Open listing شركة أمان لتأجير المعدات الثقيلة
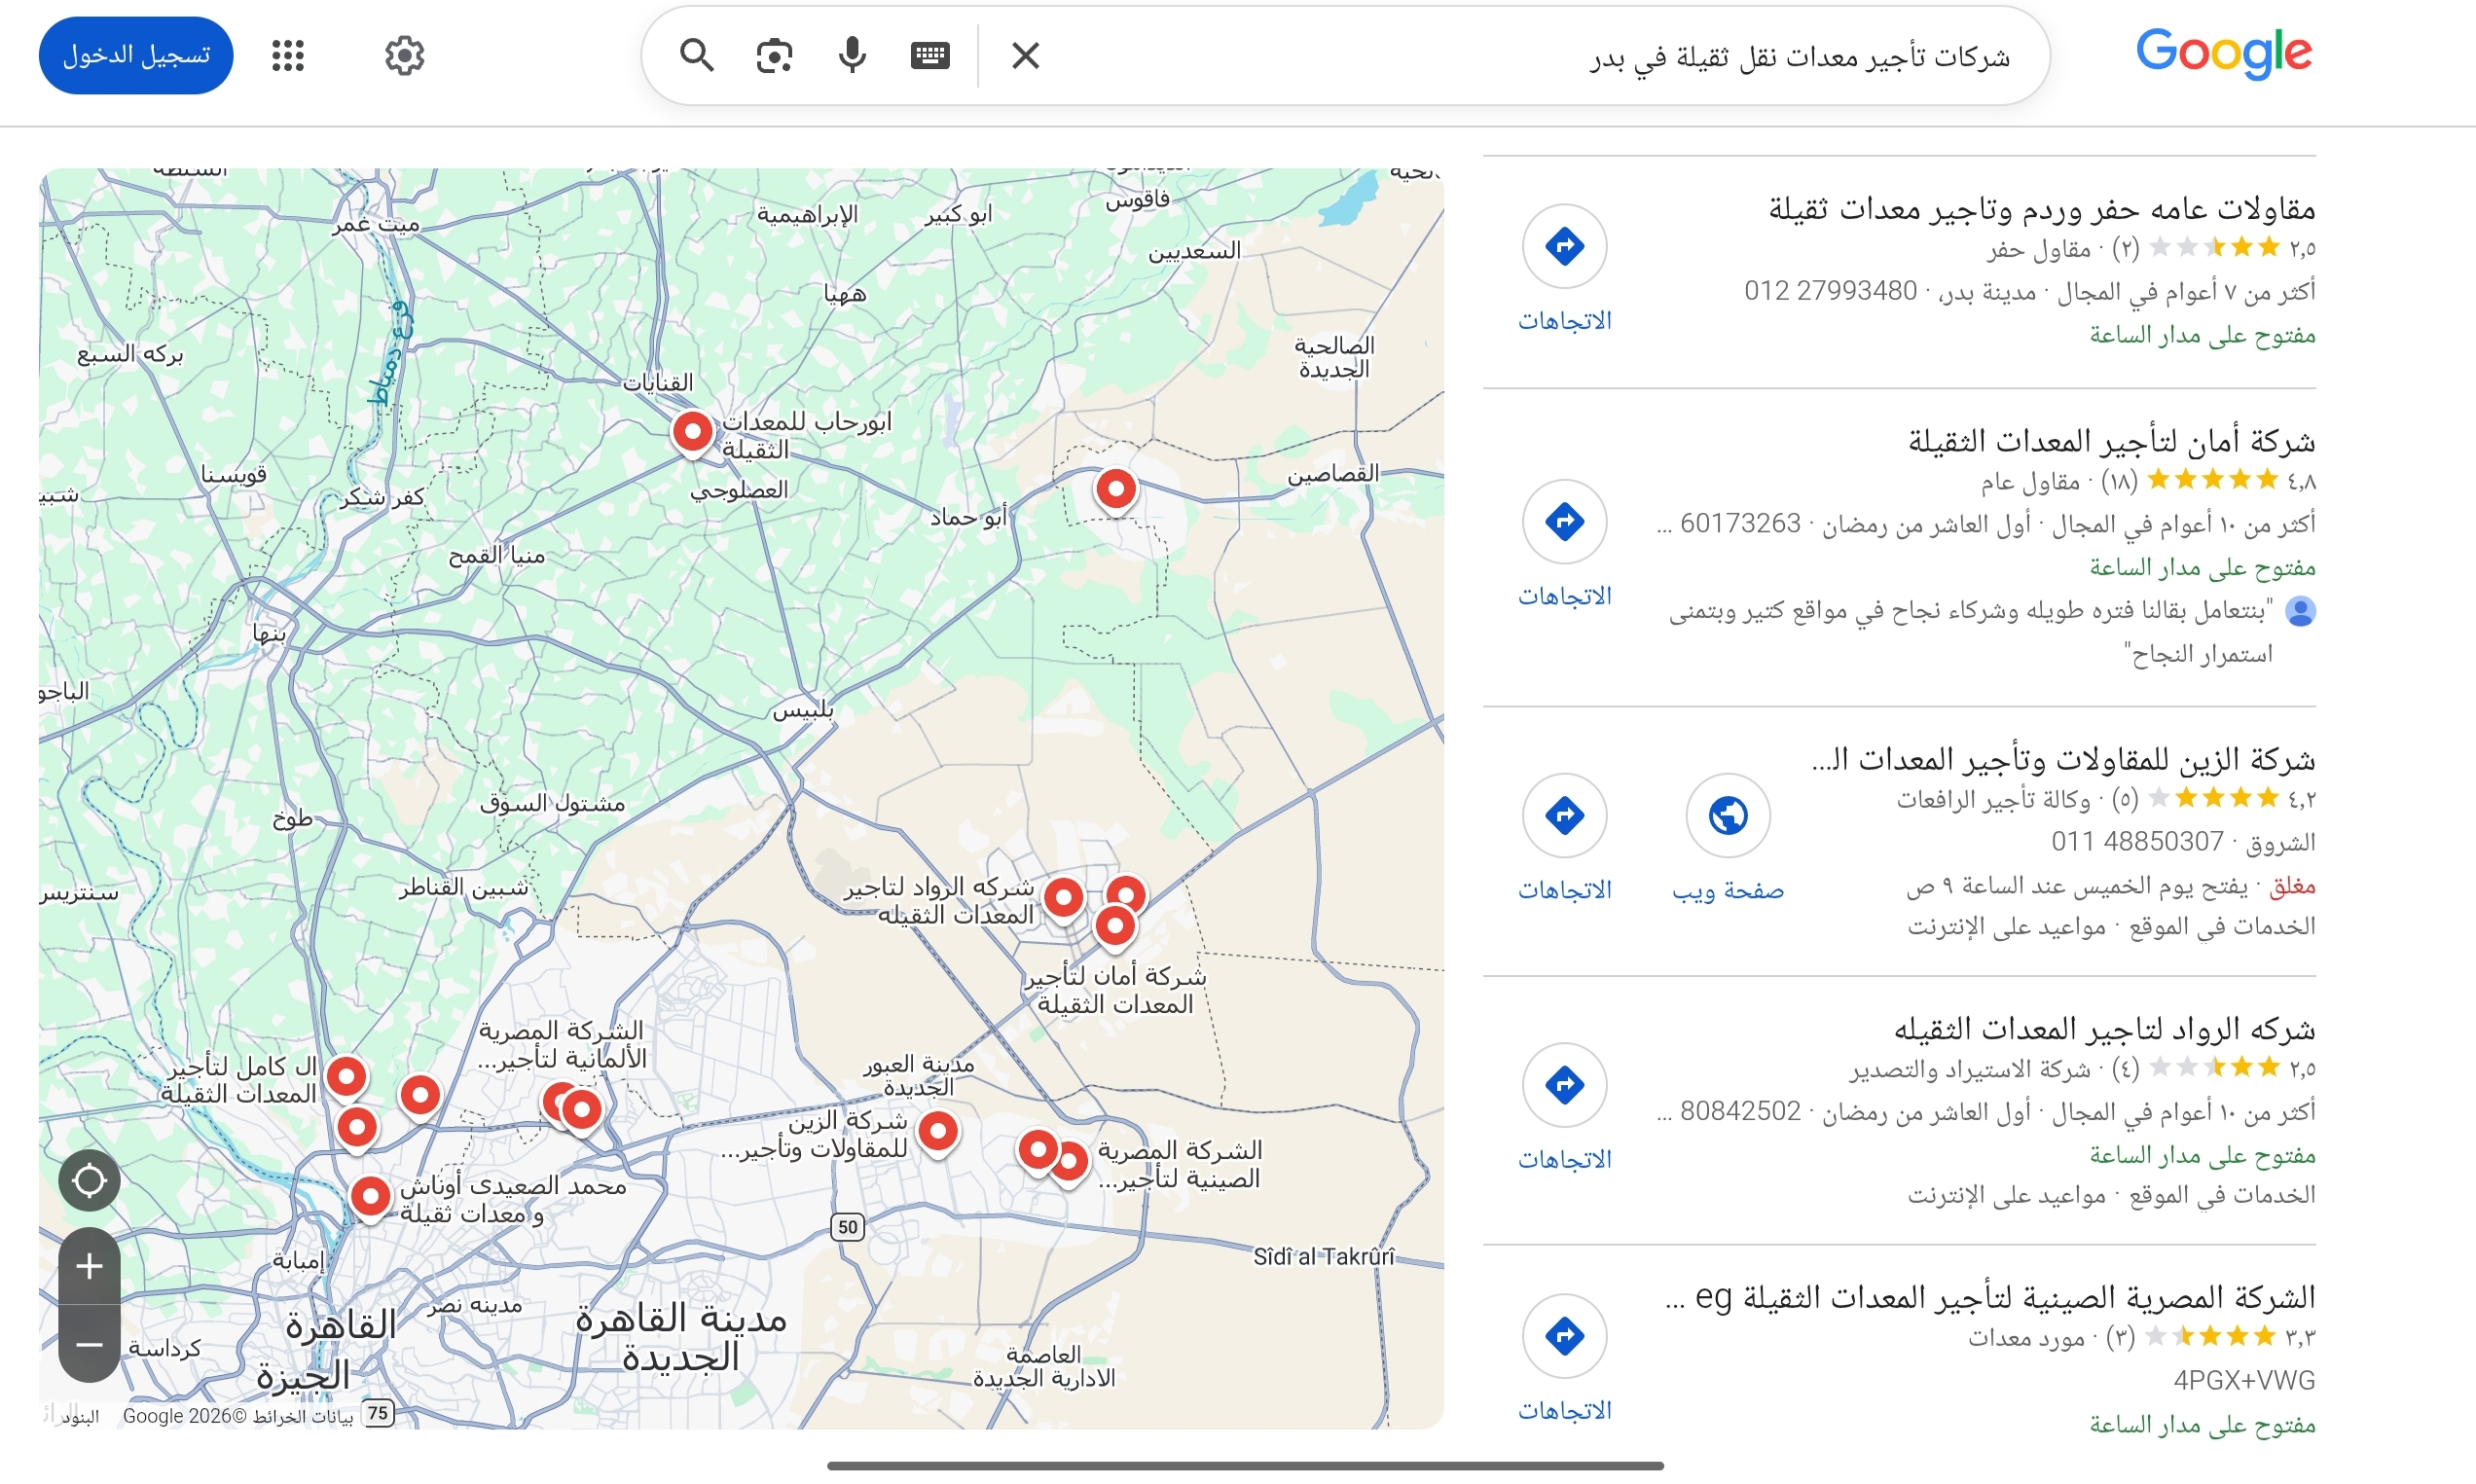 [x=2111, y=441]
